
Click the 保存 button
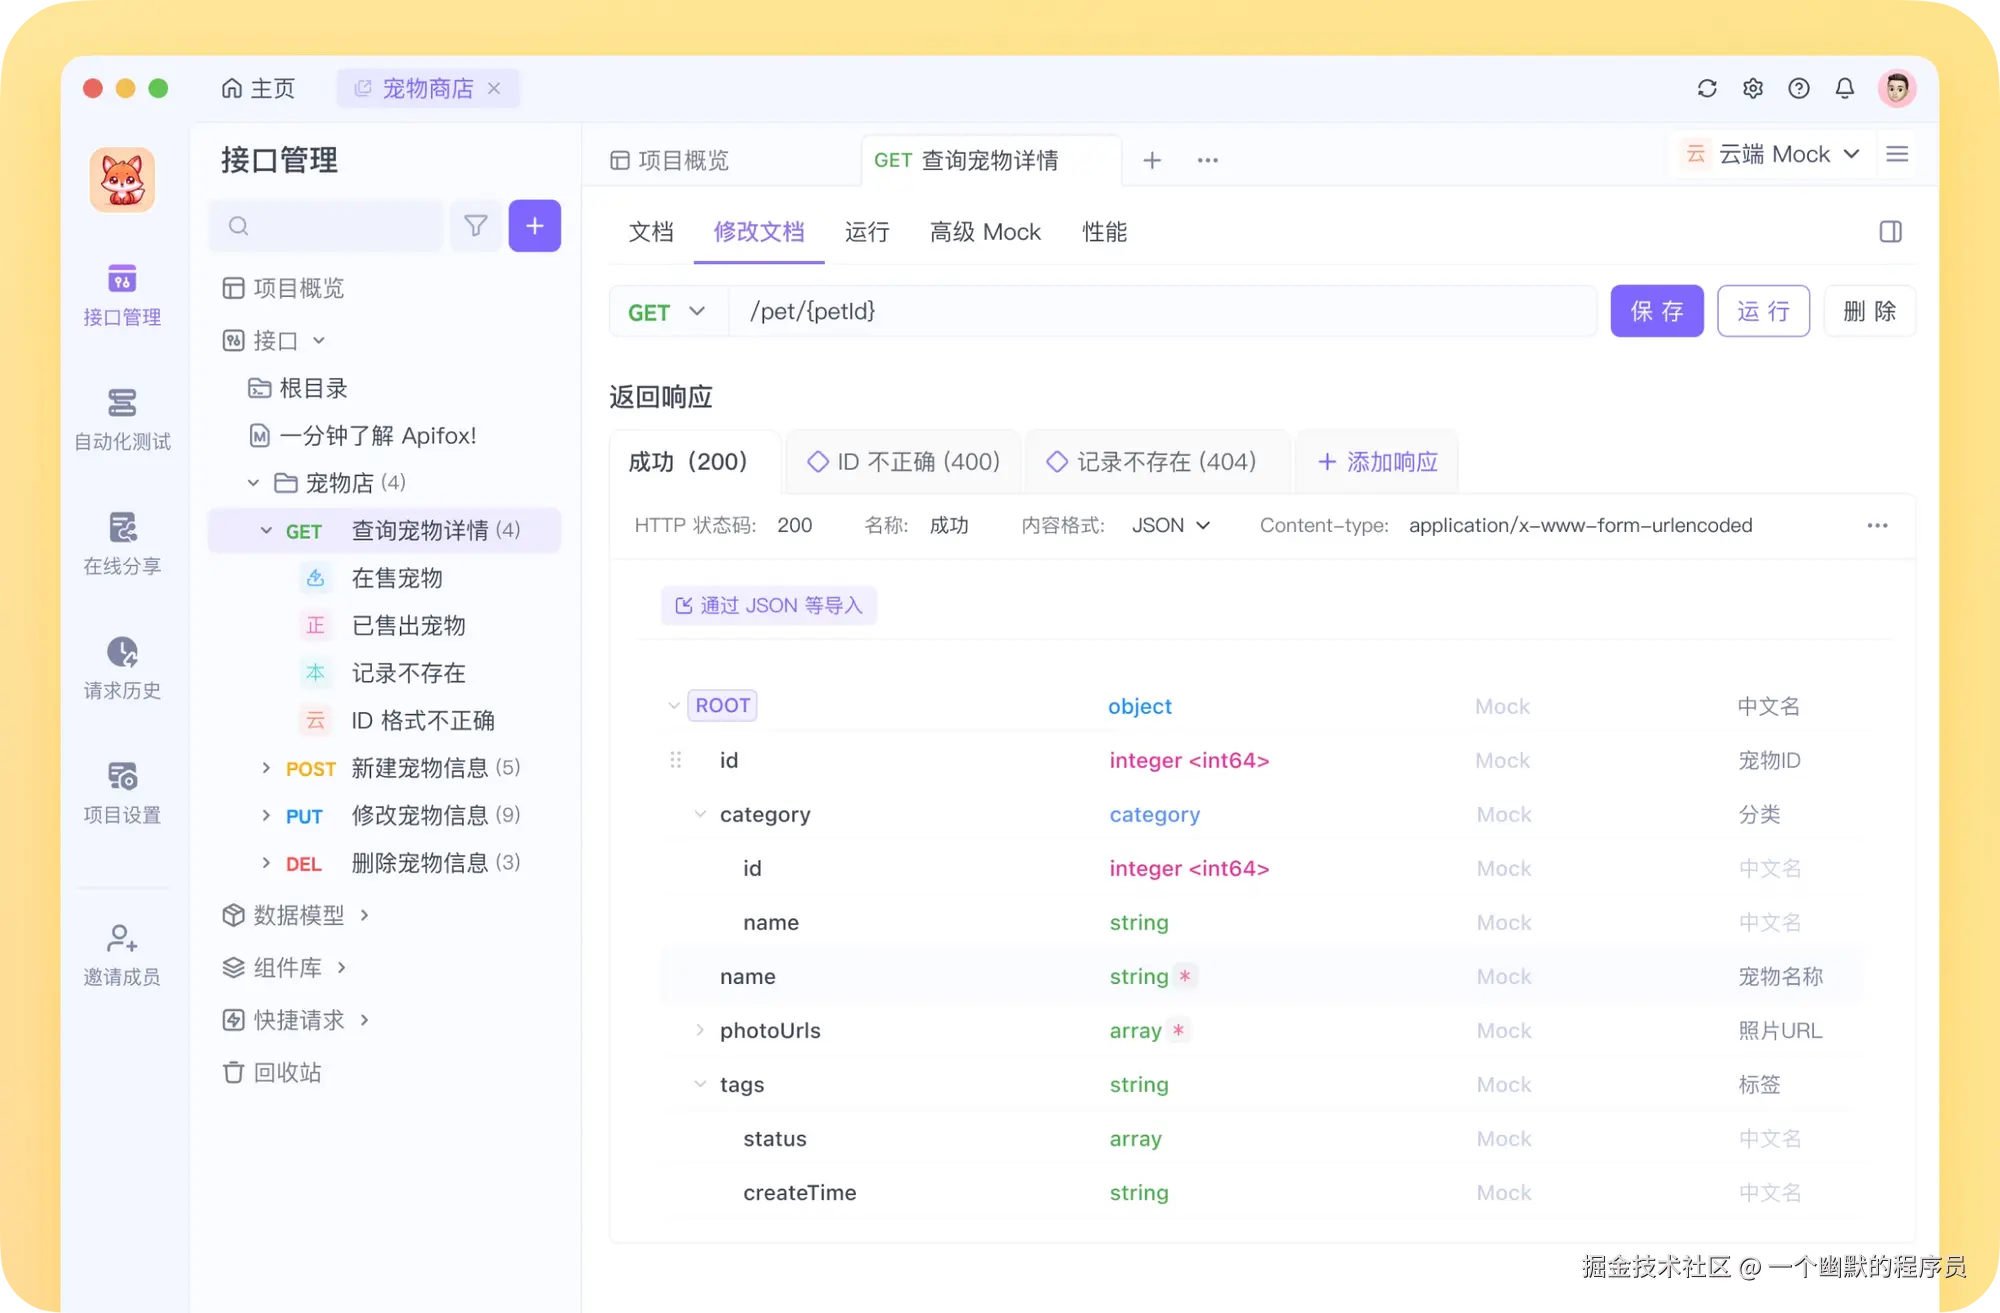pyautogui.click(x=1656, y=311)
